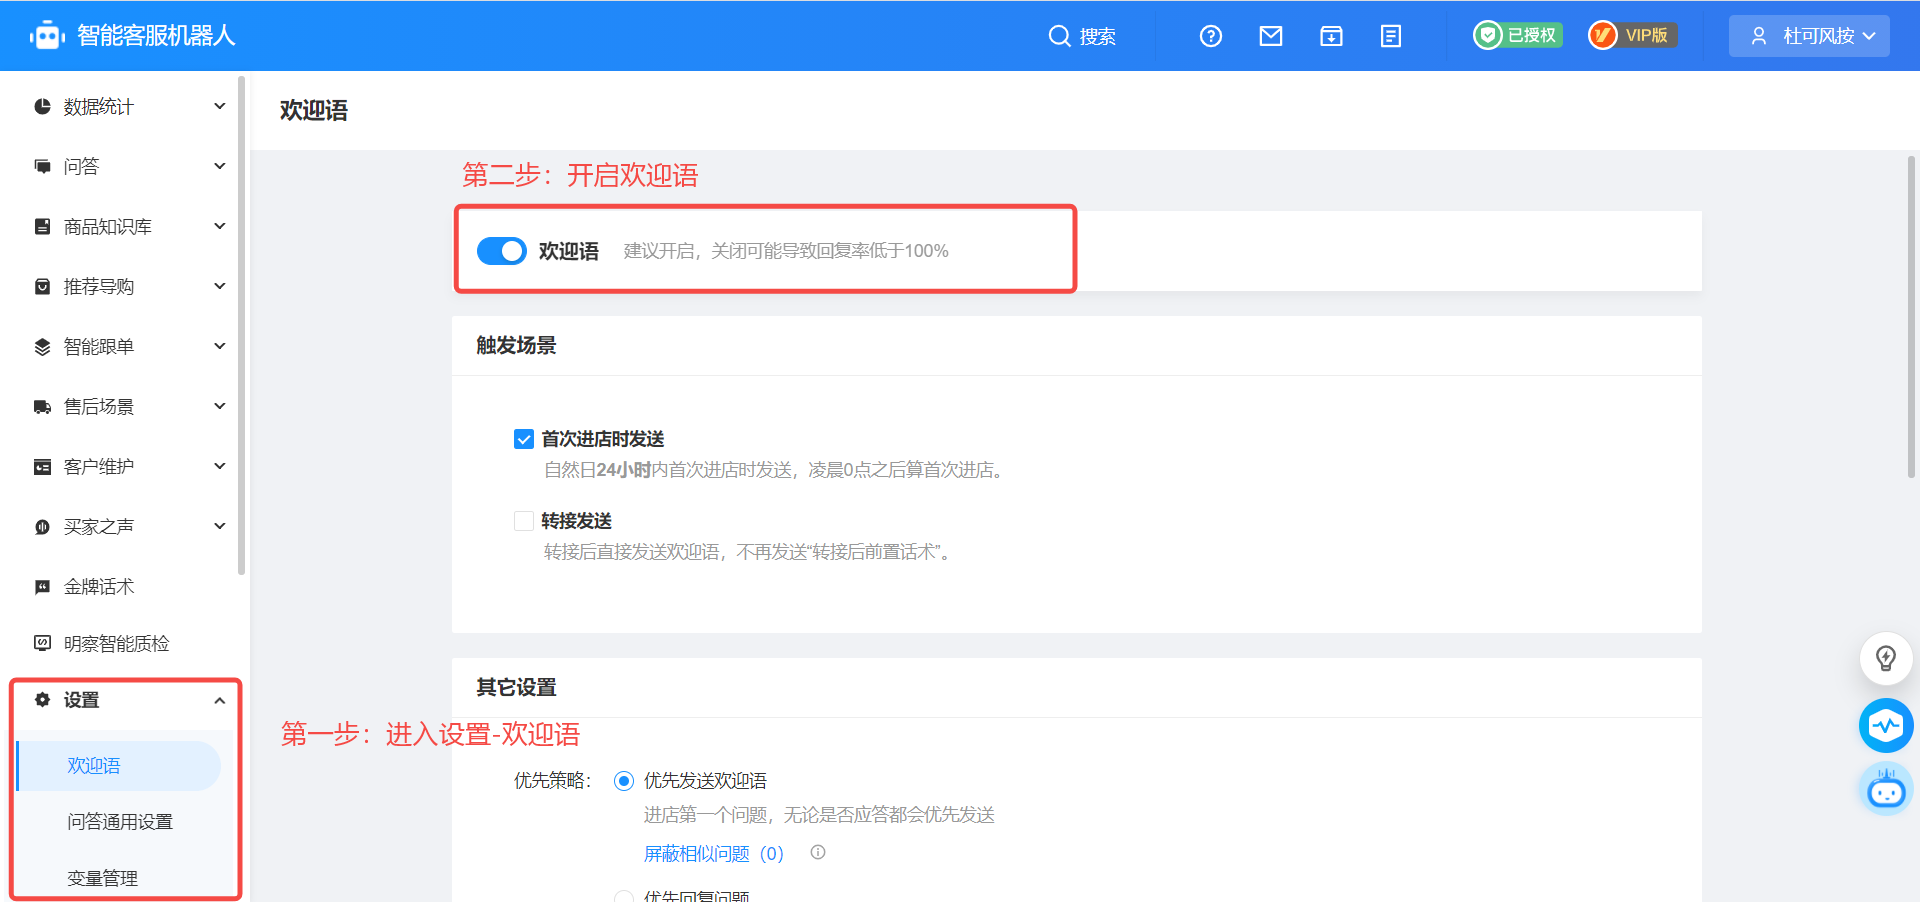Click the 售后场景 truck icon
This screenshot has height=902, width=1920.
(42, 406)
